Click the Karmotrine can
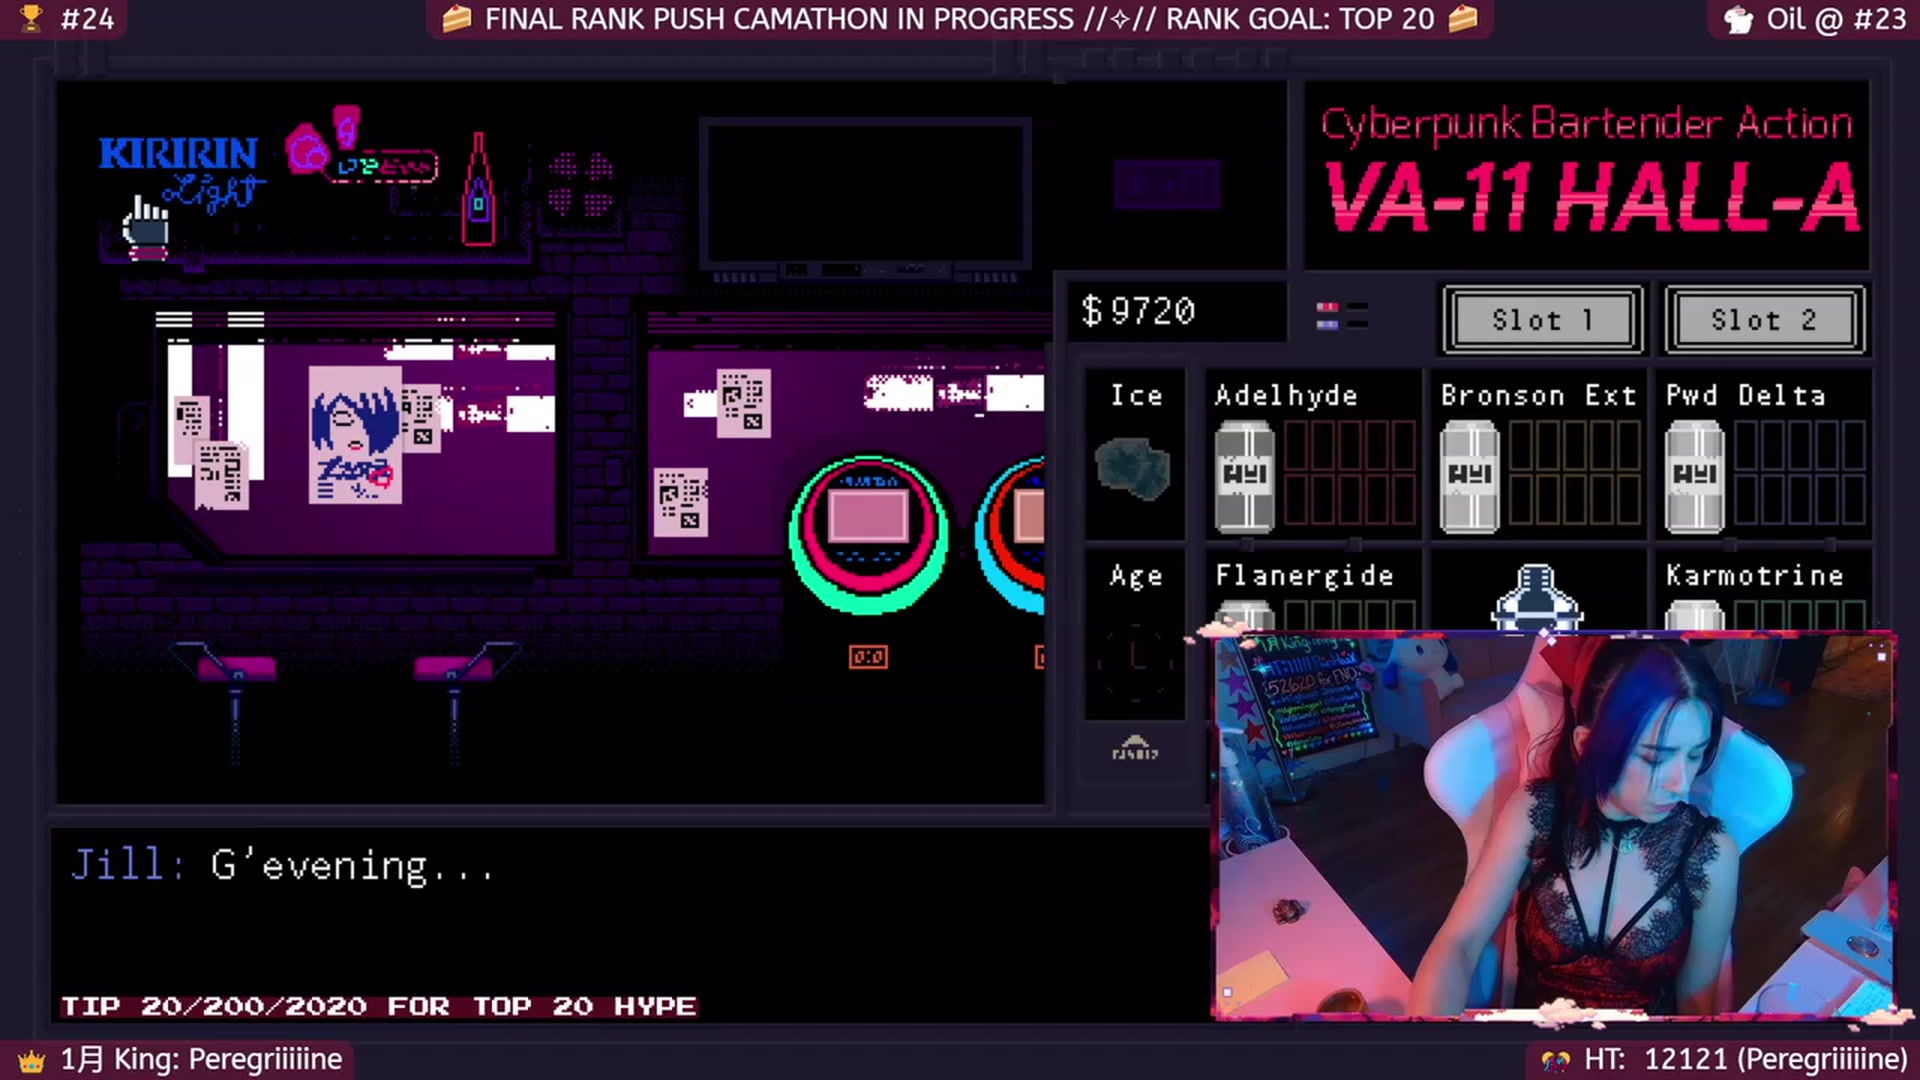1920x1080 pixels. point(1694,614)
